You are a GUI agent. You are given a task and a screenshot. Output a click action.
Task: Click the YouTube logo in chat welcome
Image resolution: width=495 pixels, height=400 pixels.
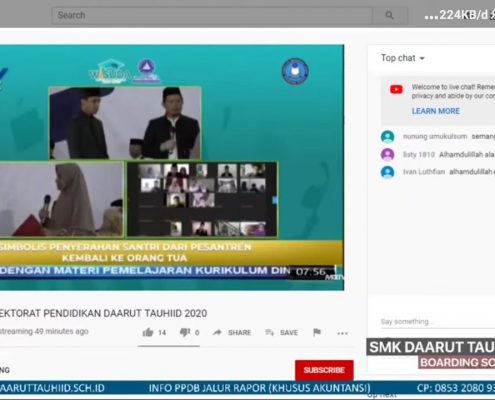pos(396,89)
